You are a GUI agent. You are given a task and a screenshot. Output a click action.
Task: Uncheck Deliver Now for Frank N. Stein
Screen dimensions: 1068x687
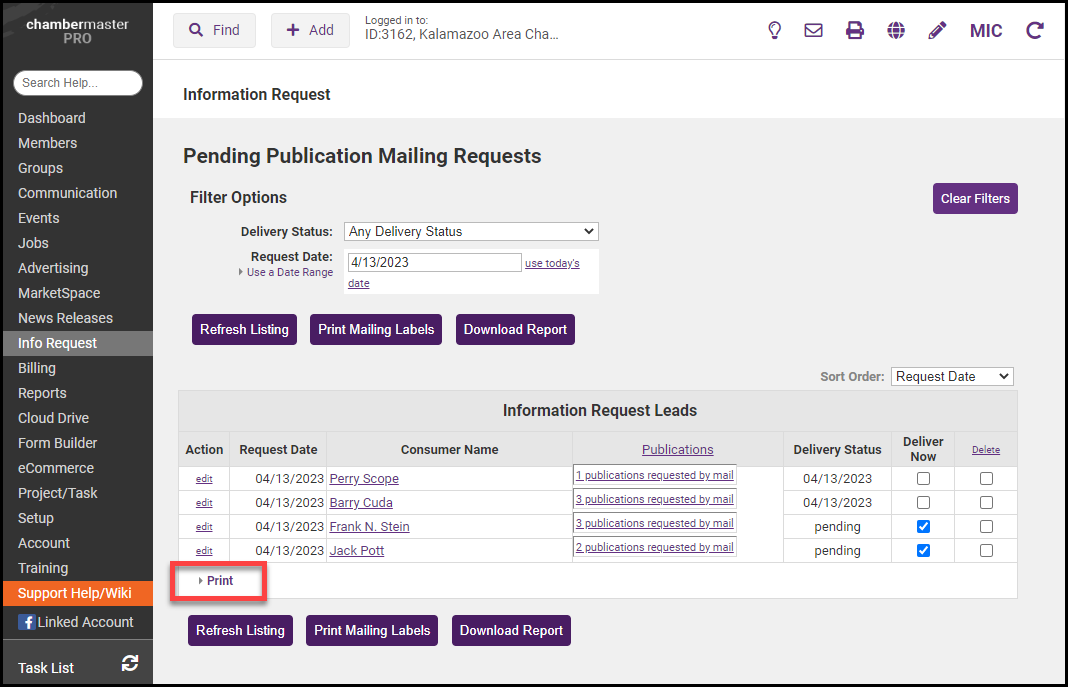(923, 526)
